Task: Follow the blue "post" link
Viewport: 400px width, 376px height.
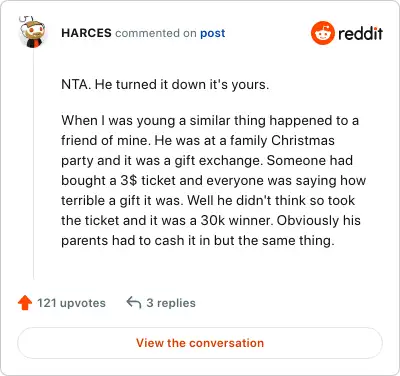Action: click(213, 33)
